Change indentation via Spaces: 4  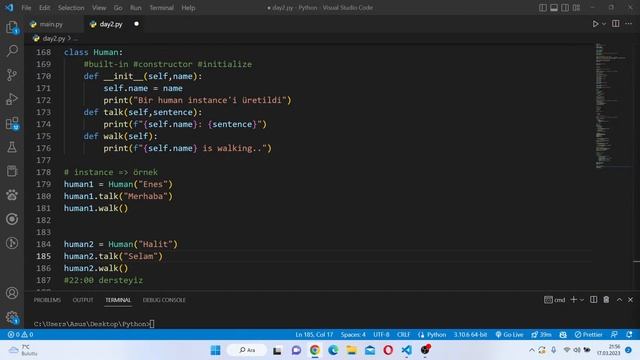pyautogui.click(x=353, y=335)
